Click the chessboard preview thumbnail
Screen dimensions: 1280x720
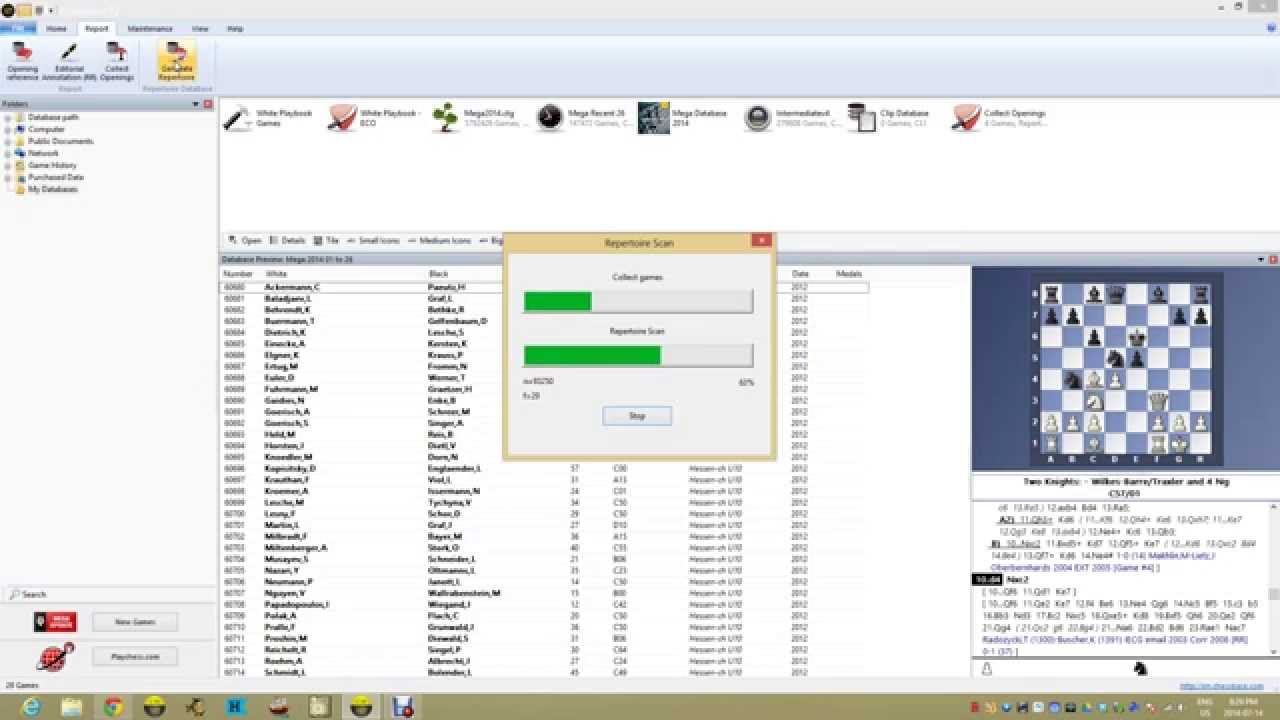pos(1125,369)
